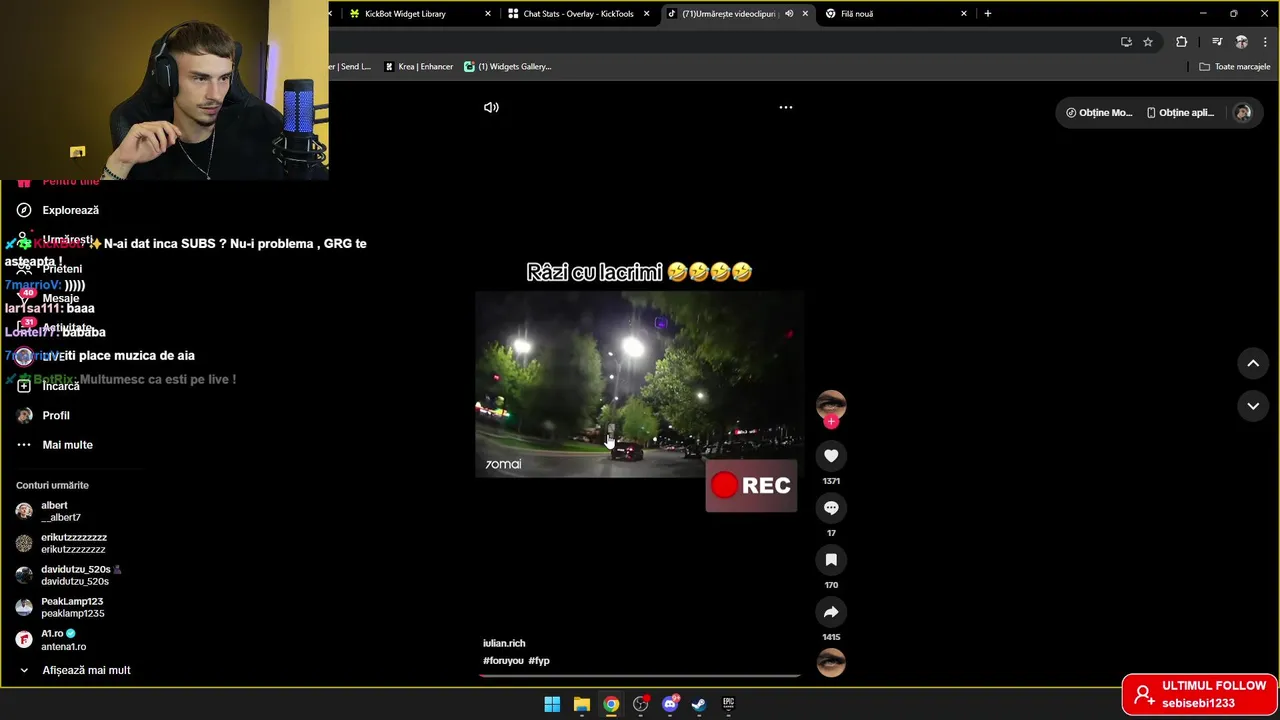Open davidutzu_520s followed account
1280x720 pixels.
pyautogui.click(x=75, y=575)
